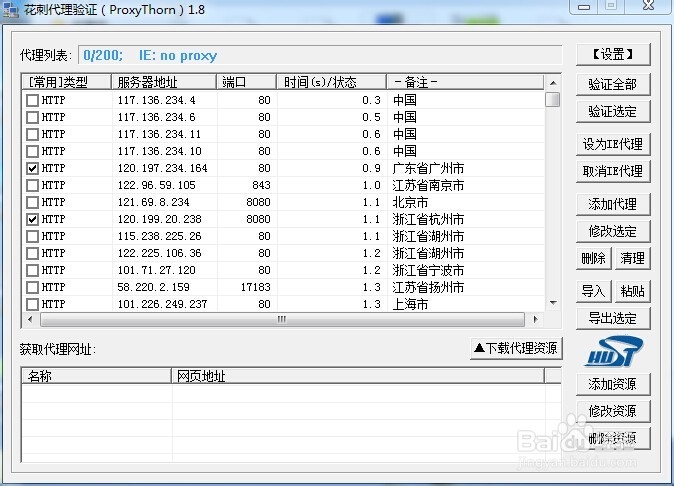674x486 pixels.
Task: Check the box for 117.136.234.11
Action: click(32, 134)
